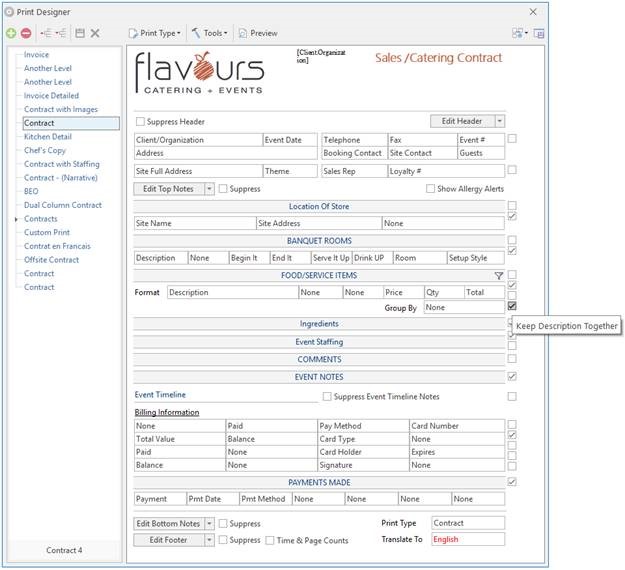625x570 pixels.
Task: Select Contract with Staffing item
Action: pyautogui.click(x=62, y=164)
